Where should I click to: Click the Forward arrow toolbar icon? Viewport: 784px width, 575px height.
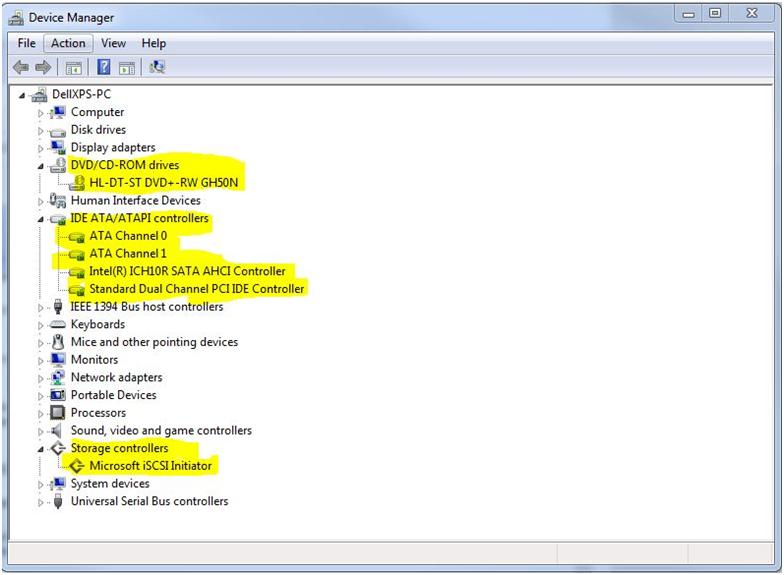43,68
